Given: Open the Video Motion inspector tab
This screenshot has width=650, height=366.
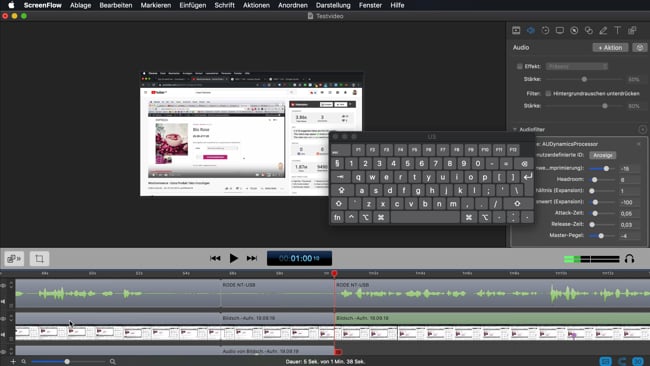Looking at the screenshot, I should (x=545, y=30).
